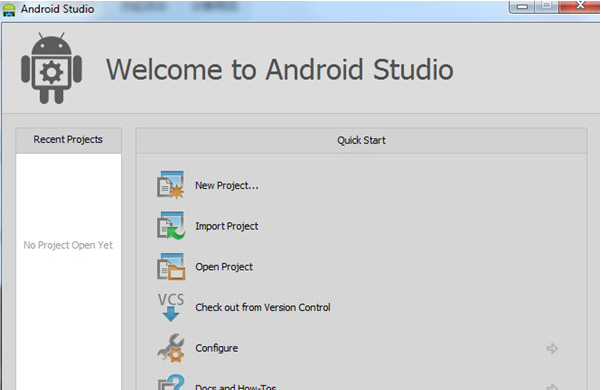Click the Configure wrench icon
The width and height of the screenshot is (601, 390).
pos(171,348)
